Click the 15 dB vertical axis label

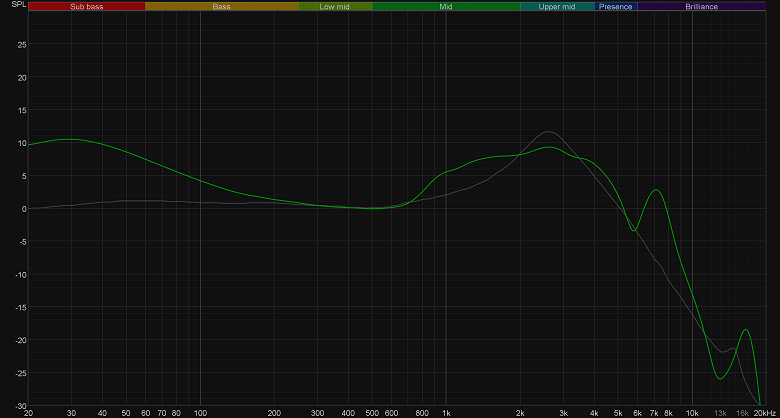(x=22, y=110)
